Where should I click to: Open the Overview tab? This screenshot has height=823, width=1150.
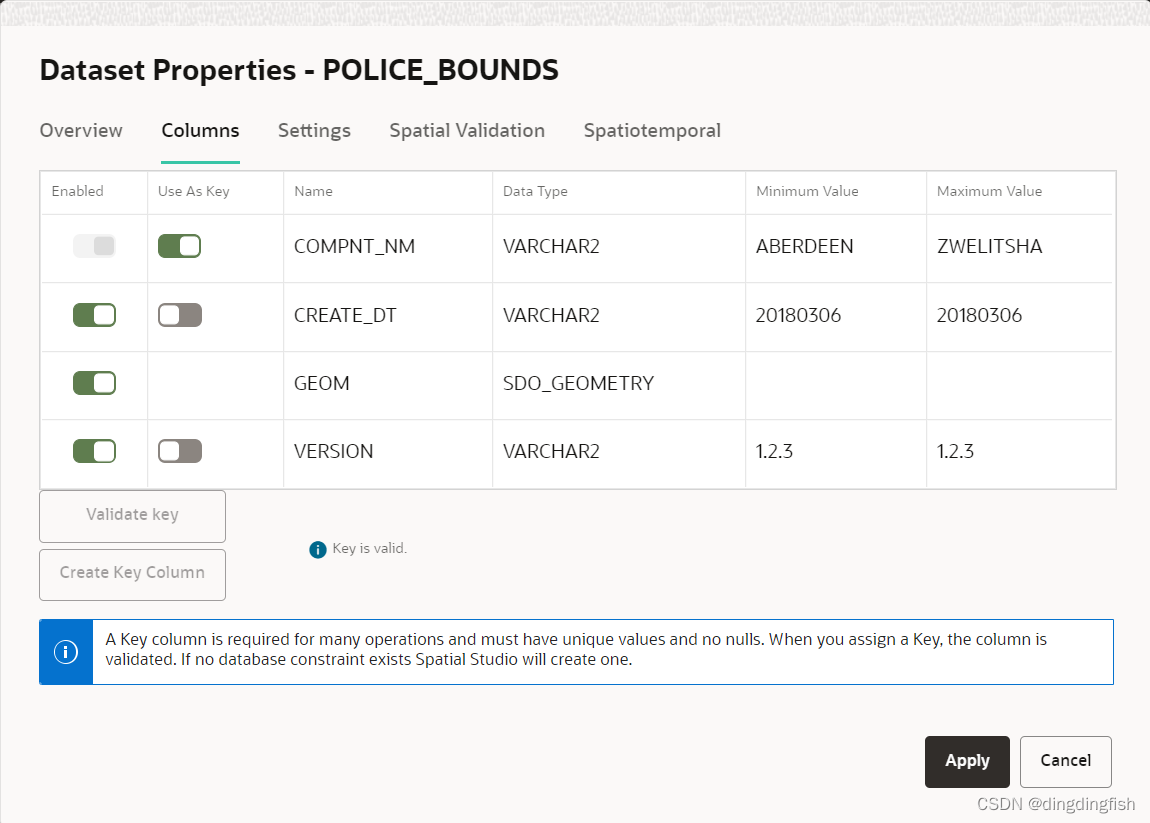point(81,131)
